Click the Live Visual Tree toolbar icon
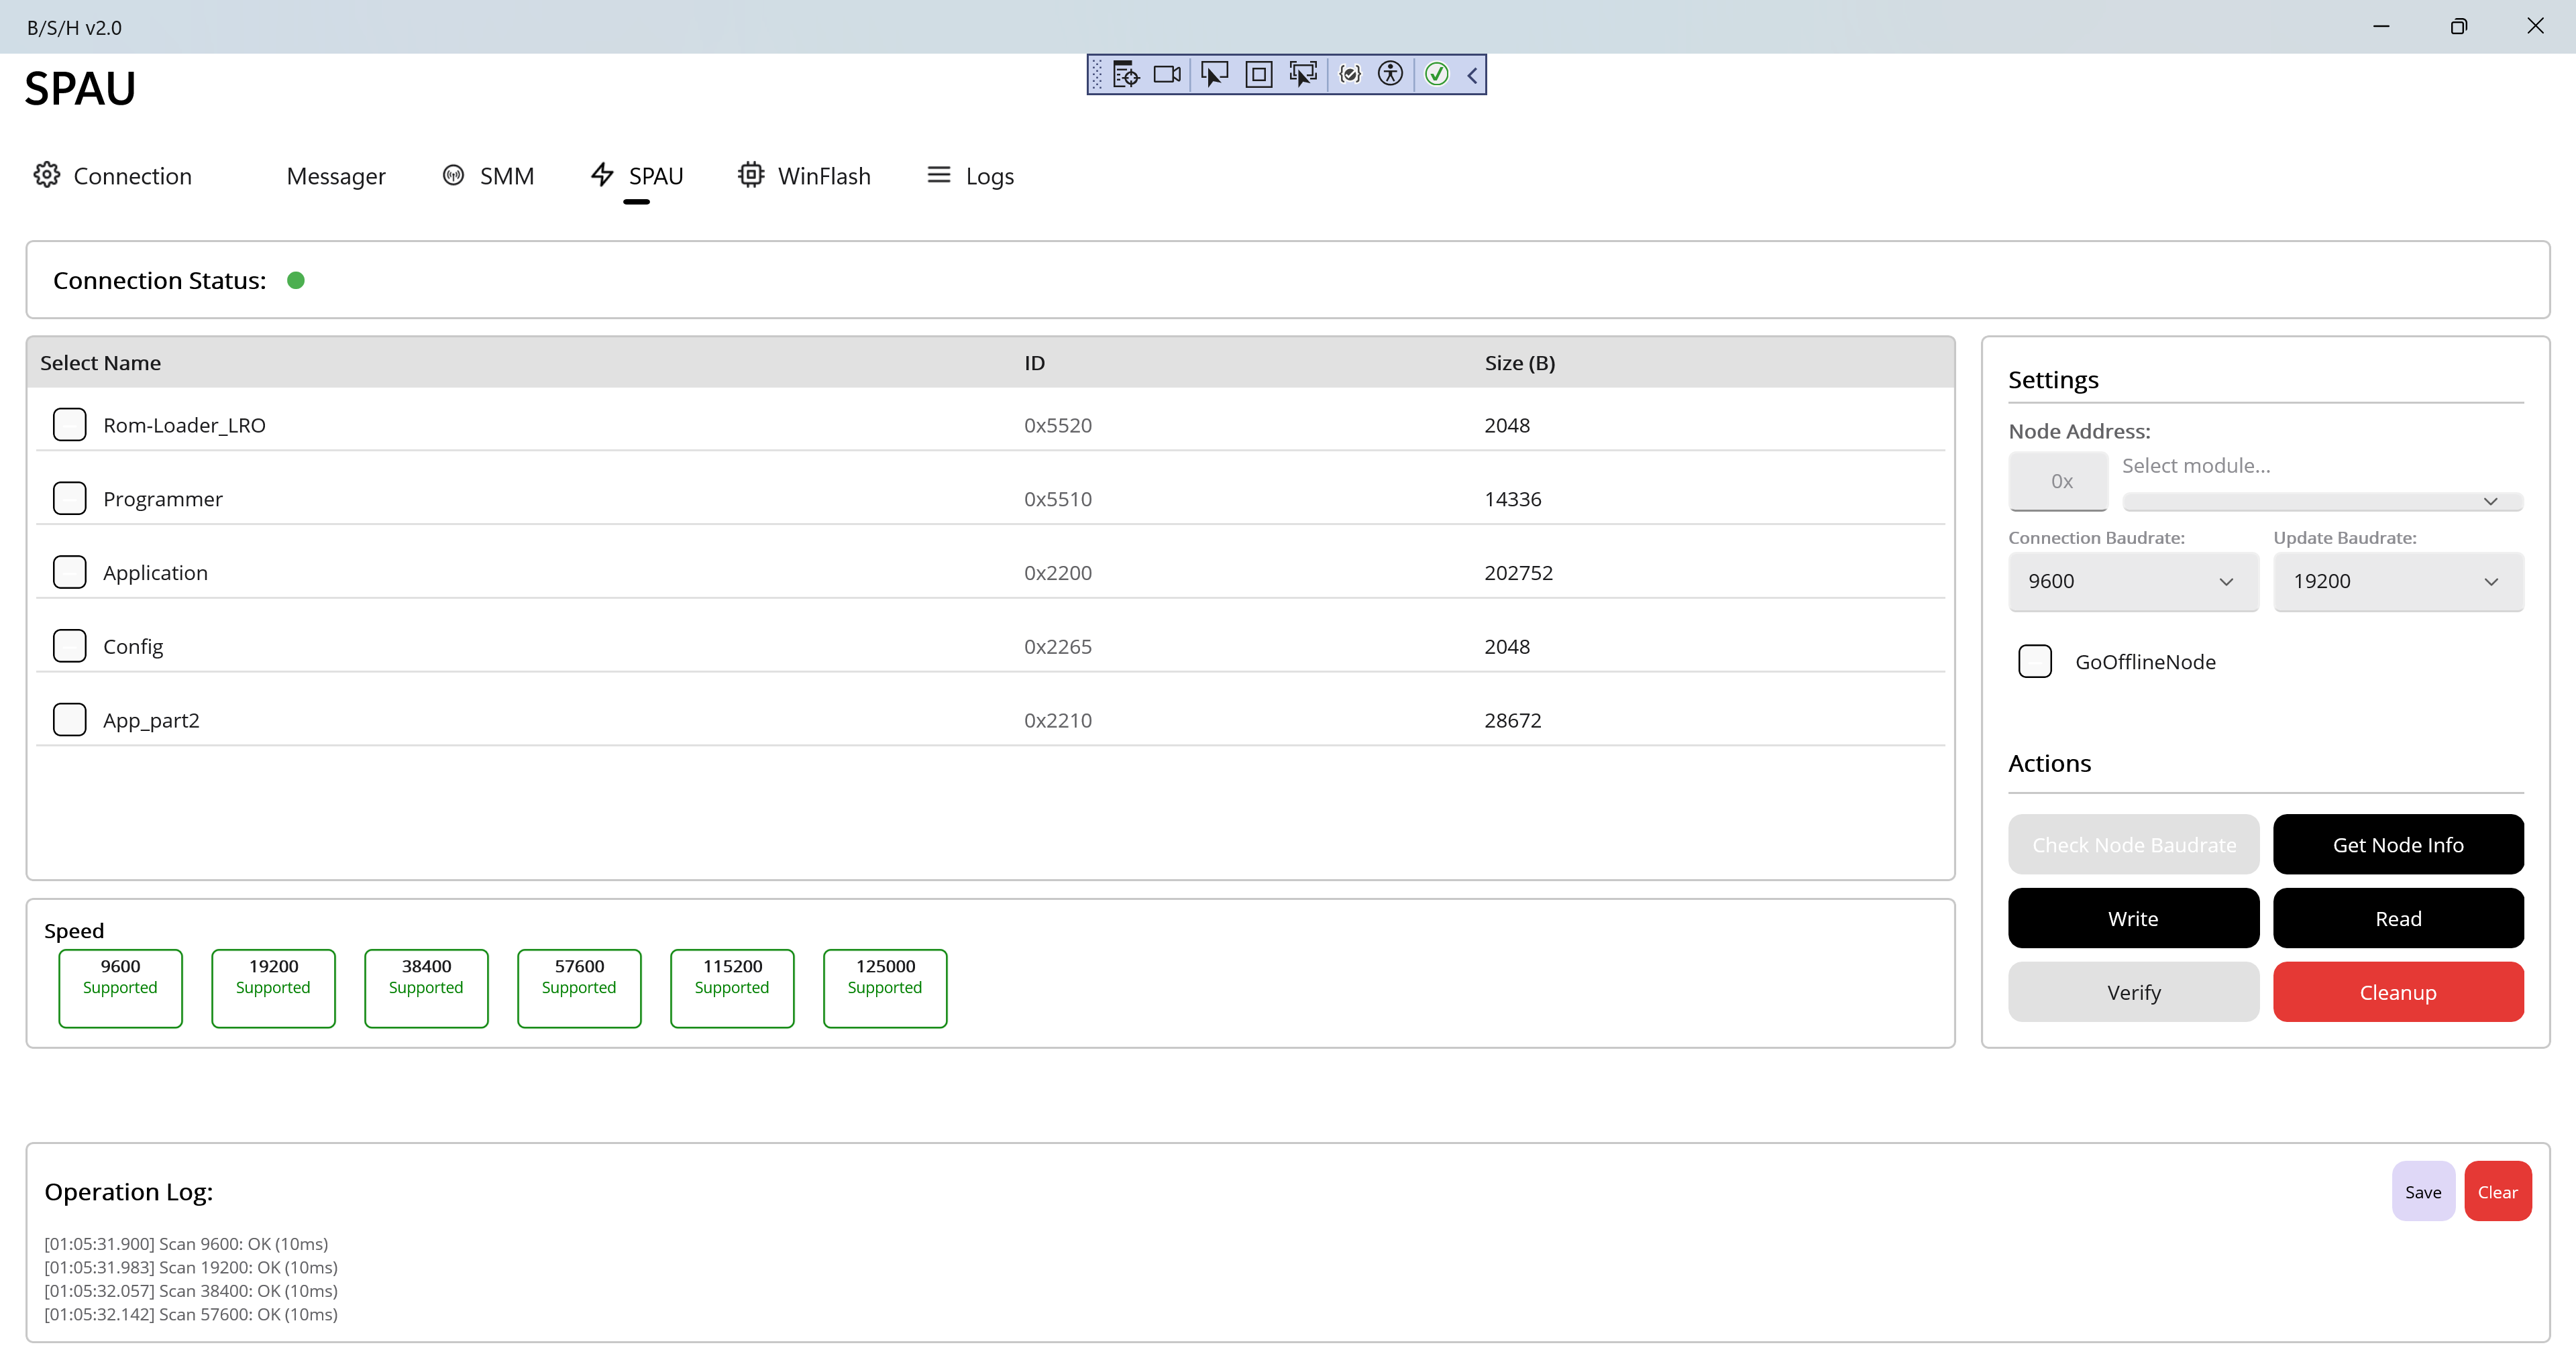The height and width of the screenshot is (1368, 2576). point(1126,74)
